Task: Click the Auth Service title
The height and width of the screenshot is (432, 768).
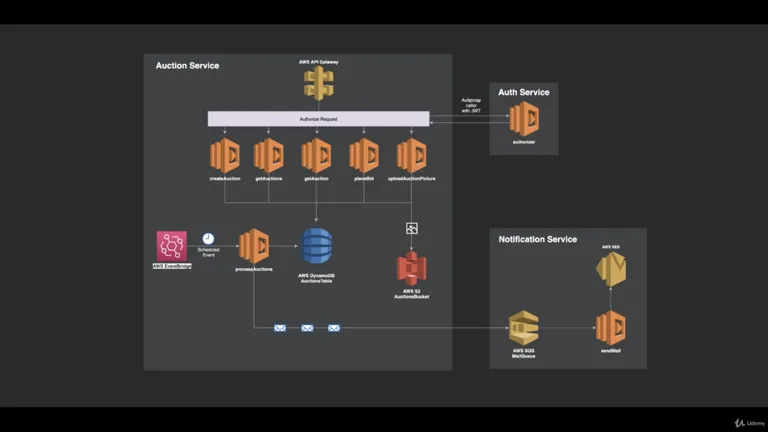Action: tap(524, 92)
